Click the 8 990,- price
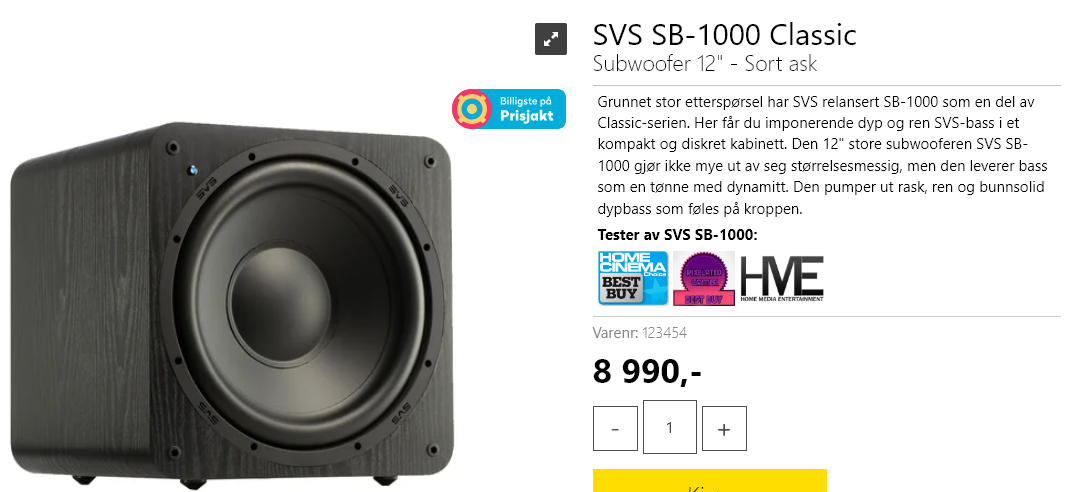The image size is (1065, 492). tap(647, 371)
